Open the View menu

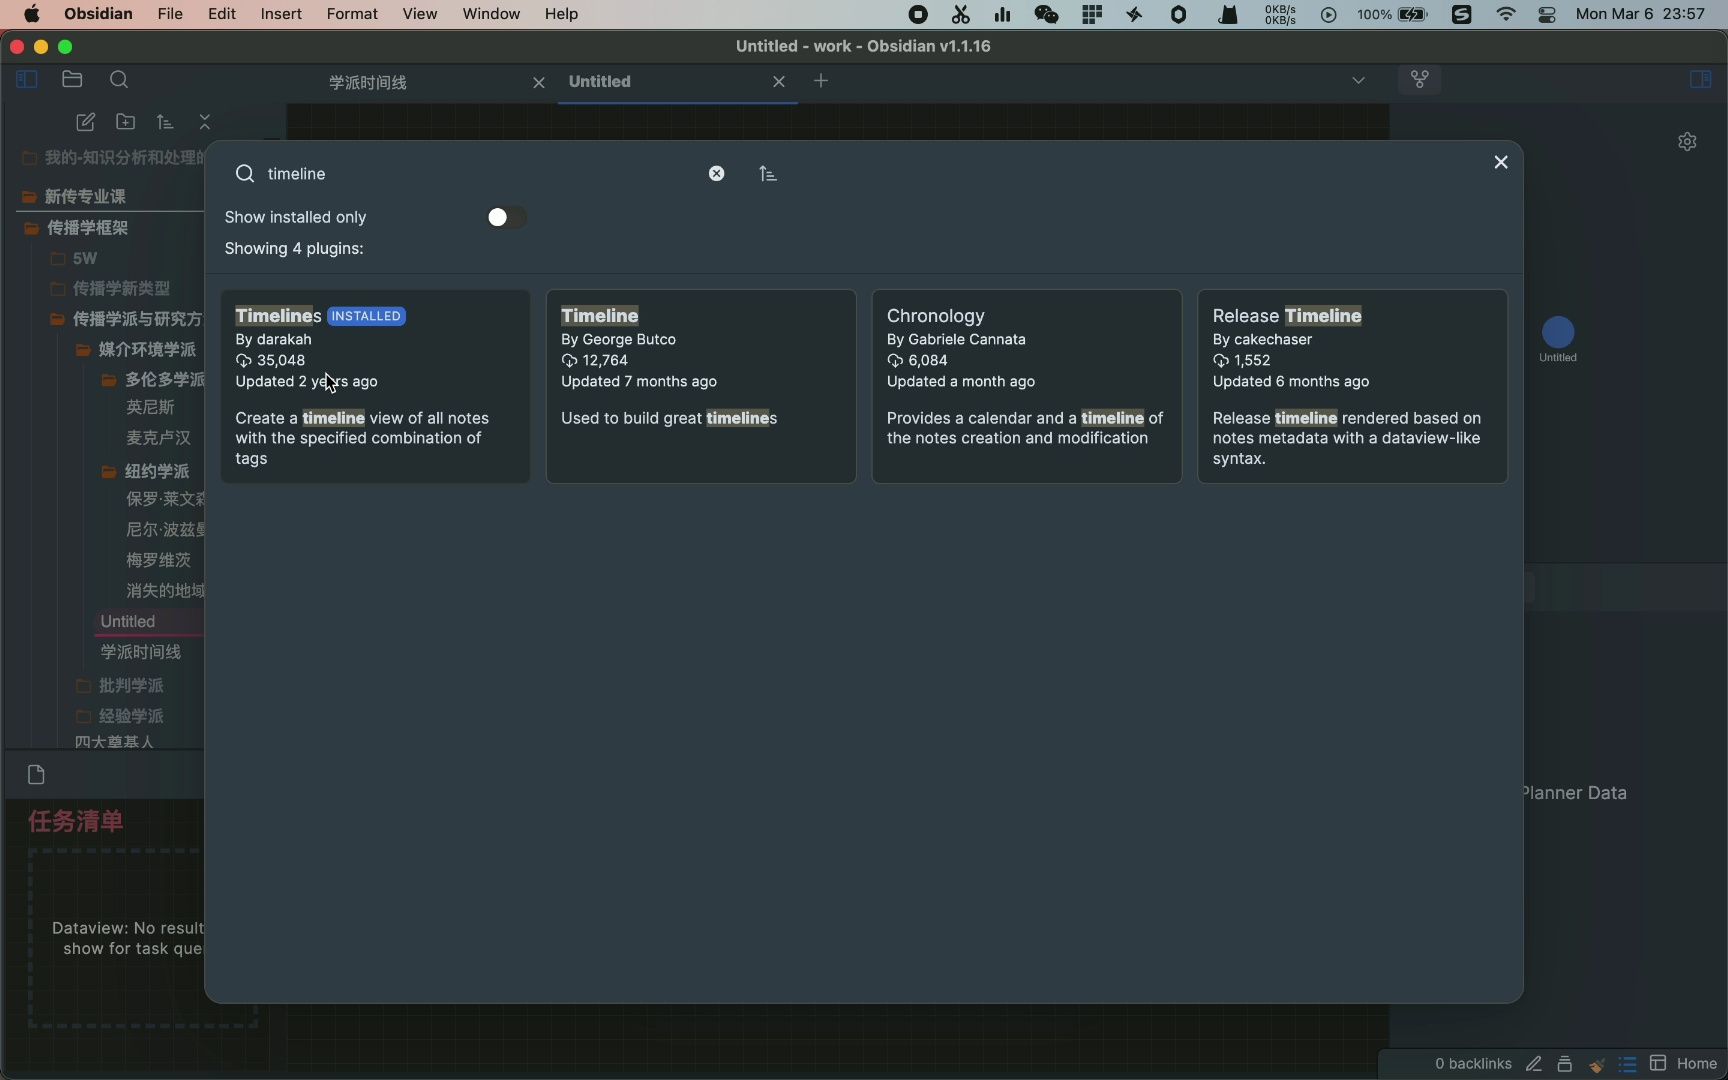point(420,14)
